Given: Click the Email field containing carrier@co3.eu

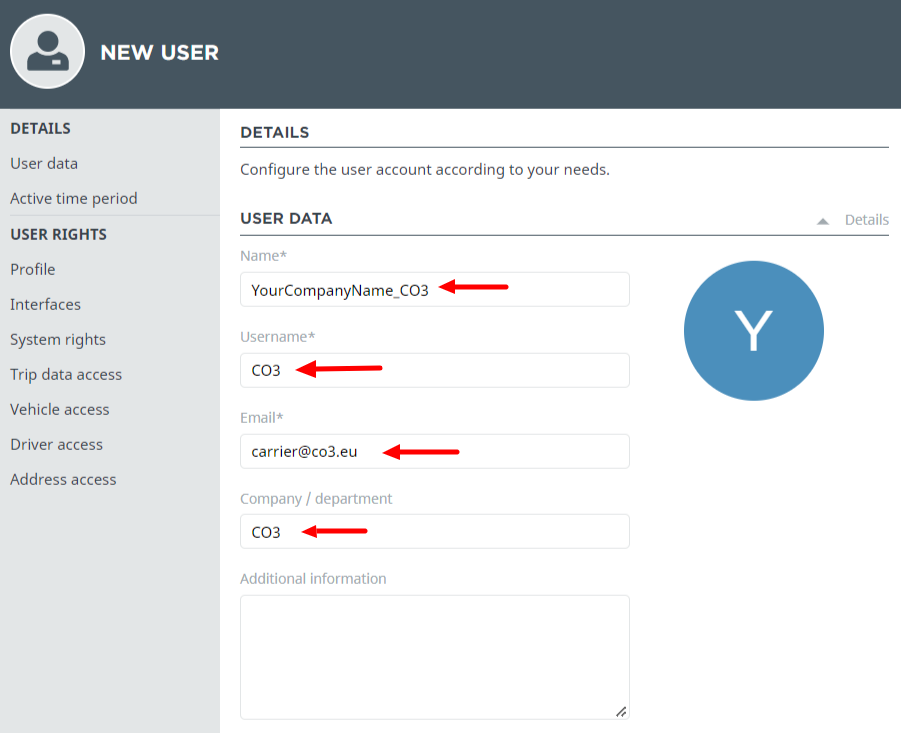Looking at the screenshot, I should pyautogui.click(x=434, y=452).
